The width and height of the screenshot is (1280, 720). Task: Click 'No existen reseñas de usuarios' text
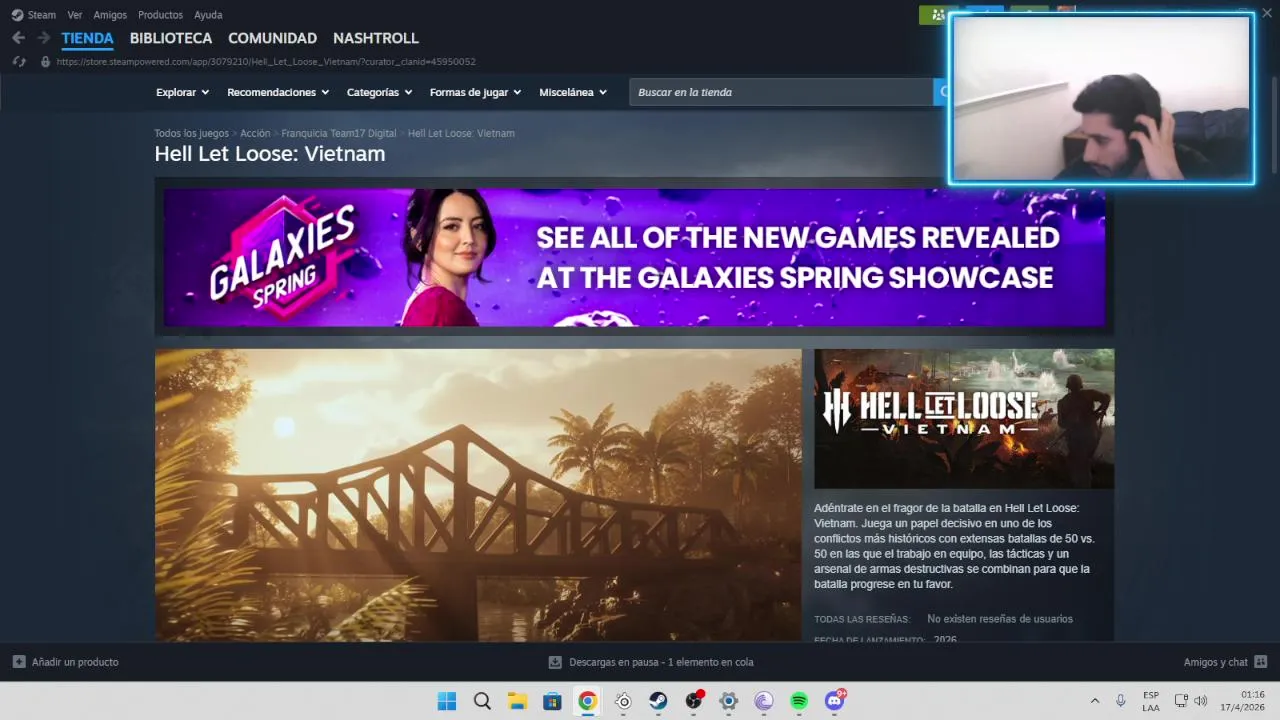1000,619
